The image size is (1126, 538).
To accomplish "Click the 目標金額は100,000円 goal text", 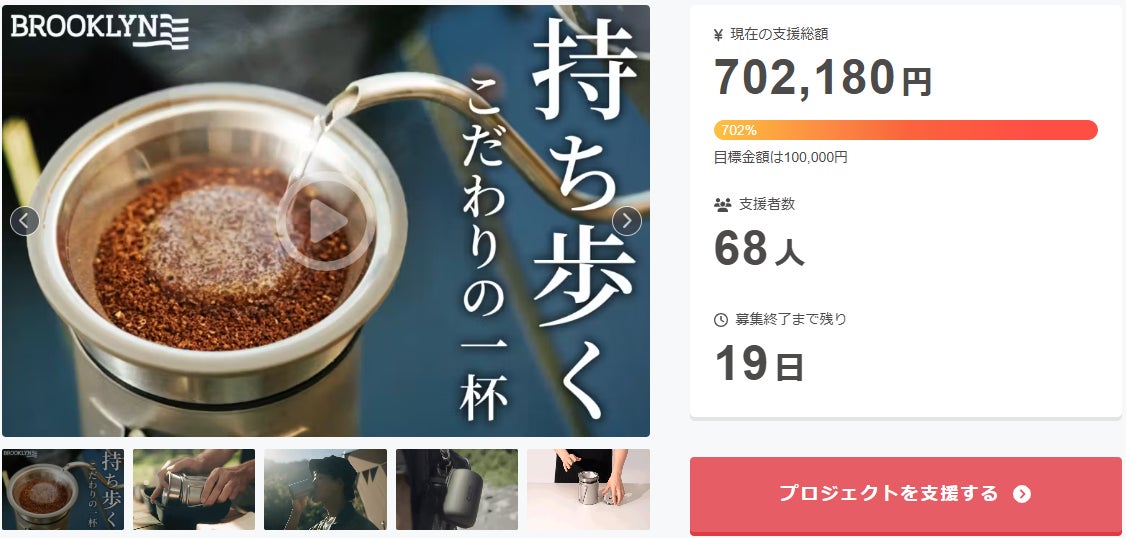I will point(781,157).
